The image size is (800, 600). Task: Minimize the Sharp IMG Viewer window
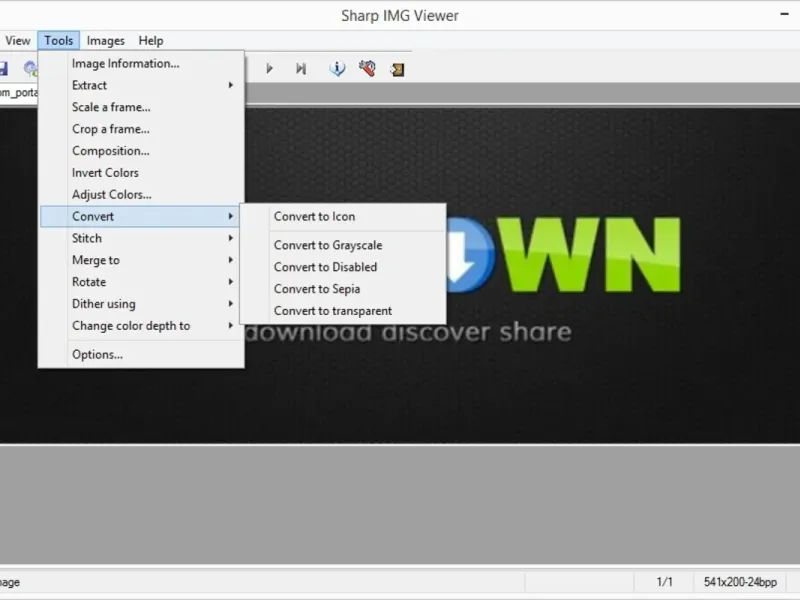point(785,14)
